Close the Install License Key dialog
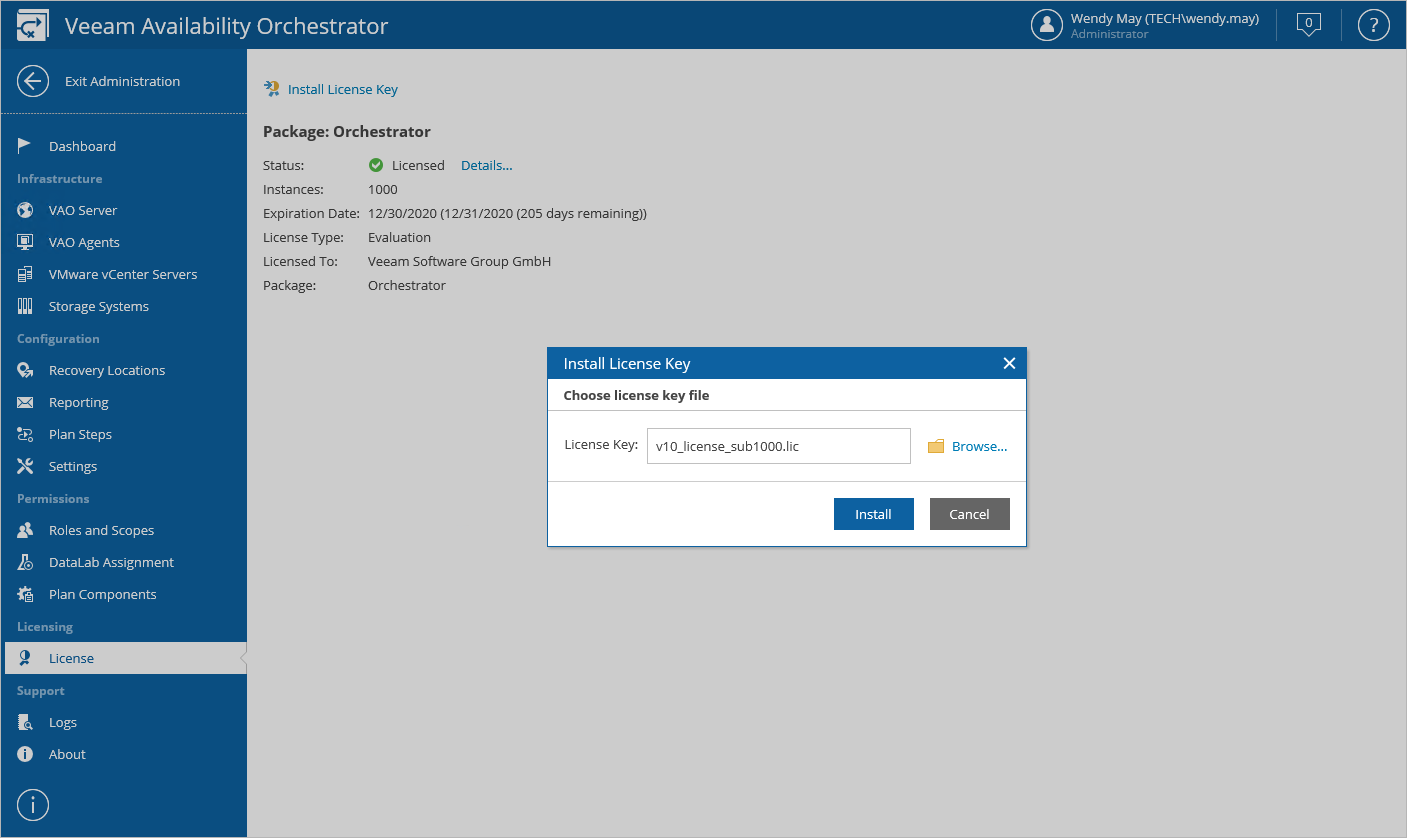Screen dimensions: 1407x838 1009,363
